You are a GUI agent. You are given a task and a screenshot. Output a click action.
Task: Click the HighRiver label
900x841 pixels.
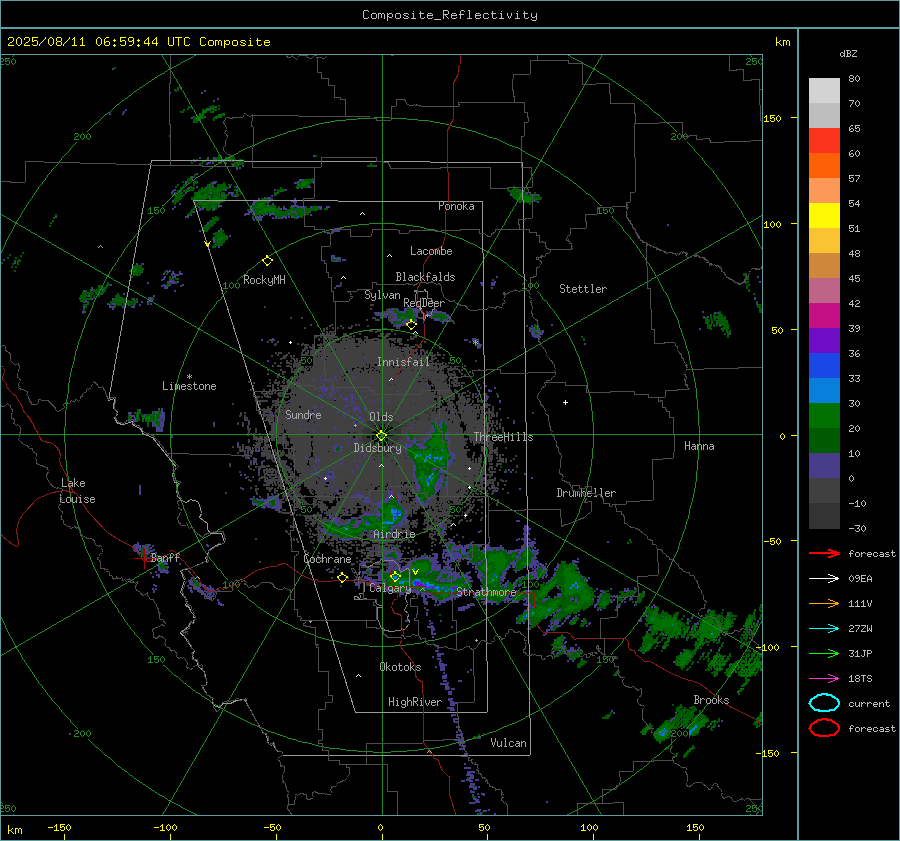(415, 702)
